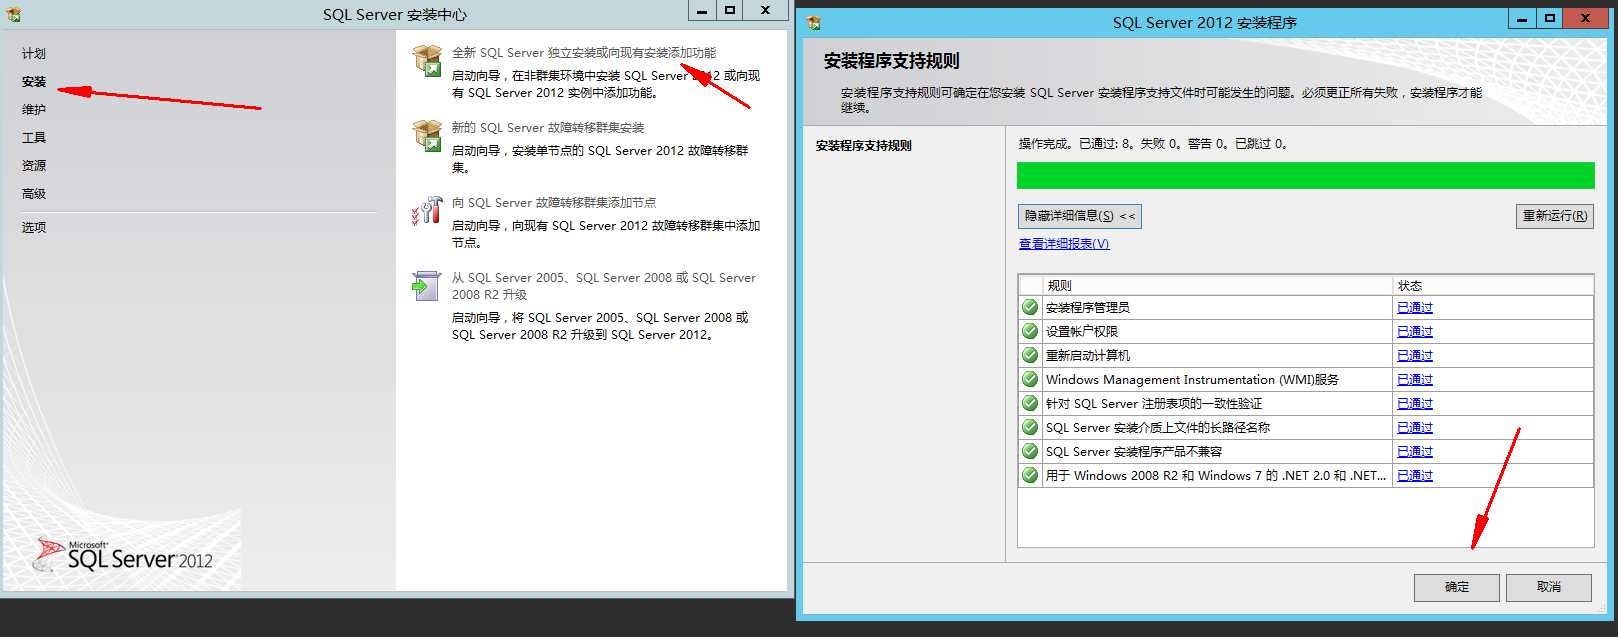This screenshot has width=1618, height=637.
Task: Confirm with the 确定 button
Action: [1457, 587]
